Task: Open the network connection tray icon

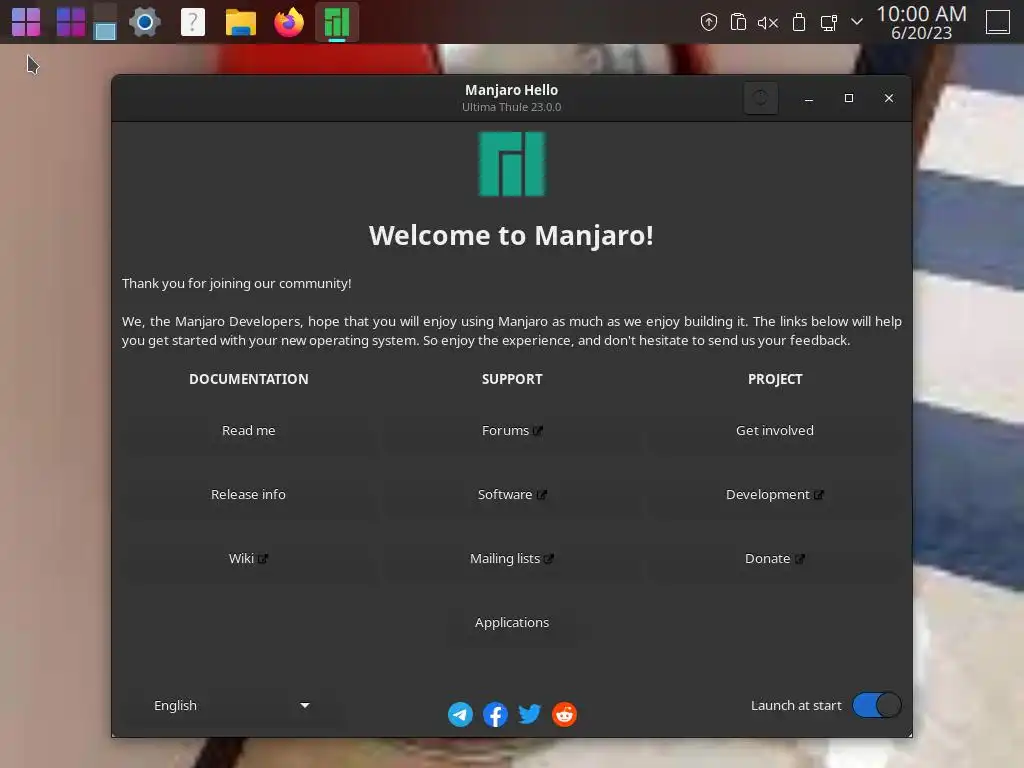Action: pyautogui.click(x=829, y=23)
